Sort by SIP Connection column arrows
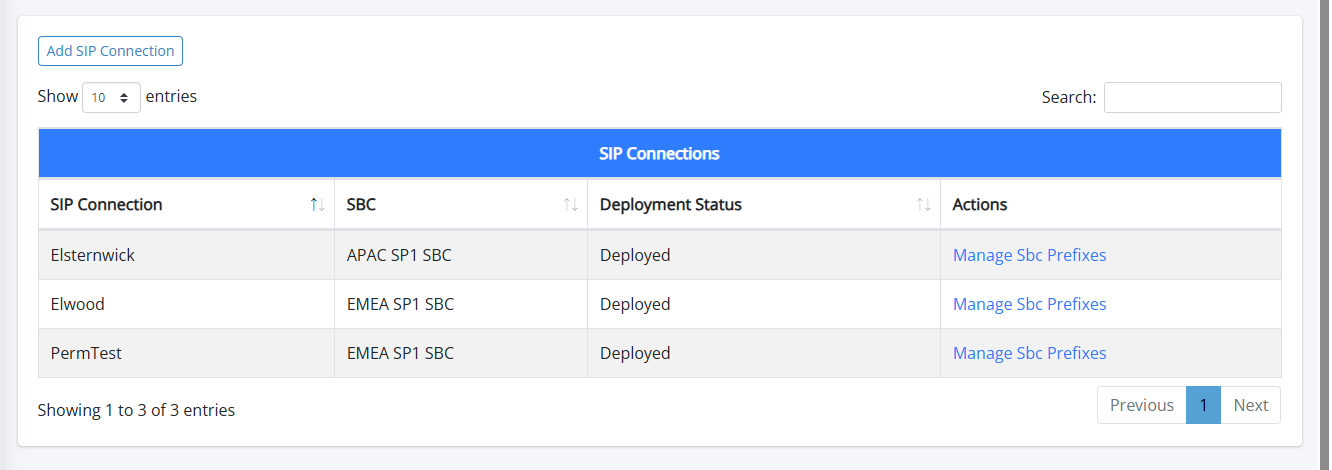The image size is (1332, 470). tap(317, 205)
